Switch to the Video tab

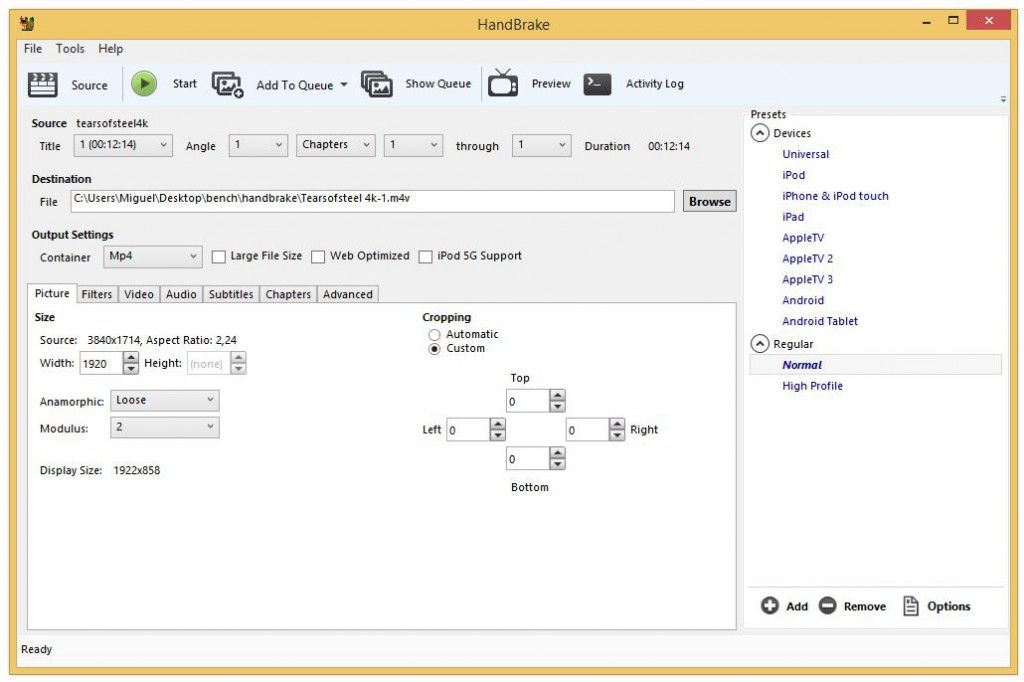[138, 295]
